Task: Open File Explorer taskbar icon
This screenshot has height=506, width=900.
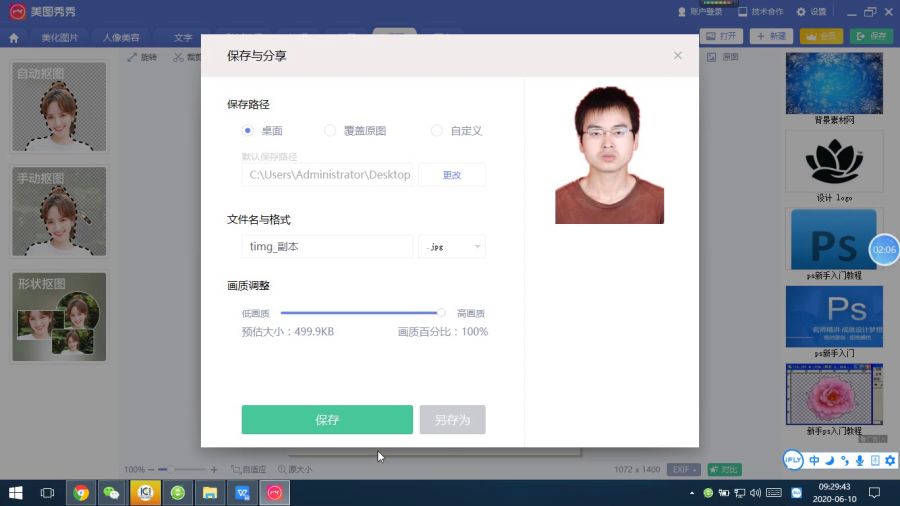Action: tap(210, 493)
